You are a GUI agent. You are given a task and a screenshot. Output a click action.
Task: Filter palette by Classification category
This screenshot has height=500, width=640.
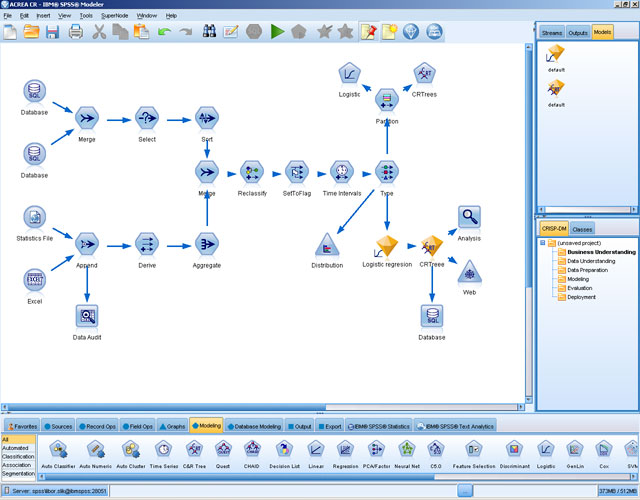pyautogui.click(x=18, y=456)
